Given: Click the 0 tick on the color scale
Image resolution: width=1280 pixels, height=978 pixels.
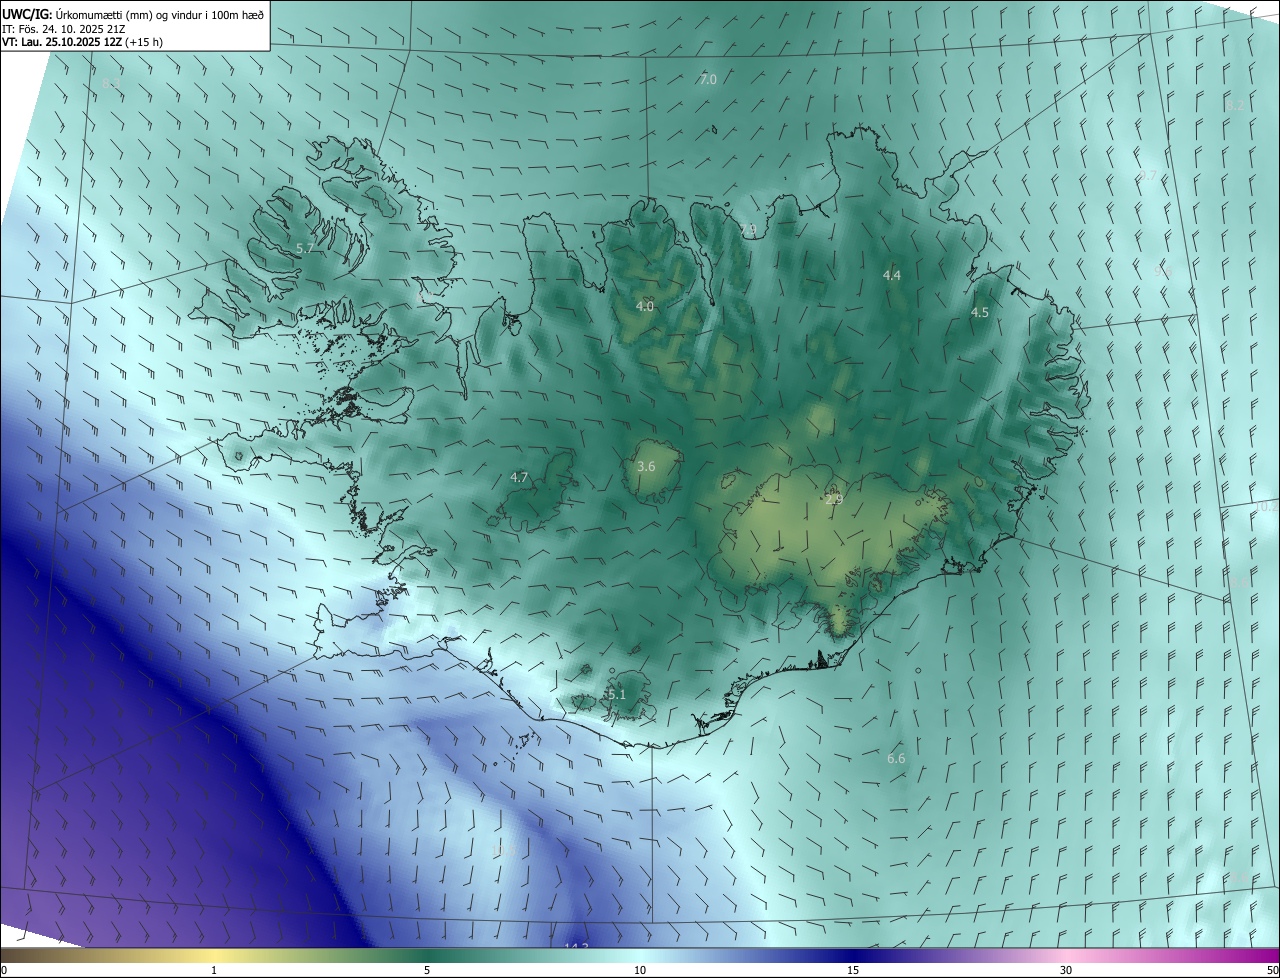Looking at the screenshot, I should tap(4, 970).
